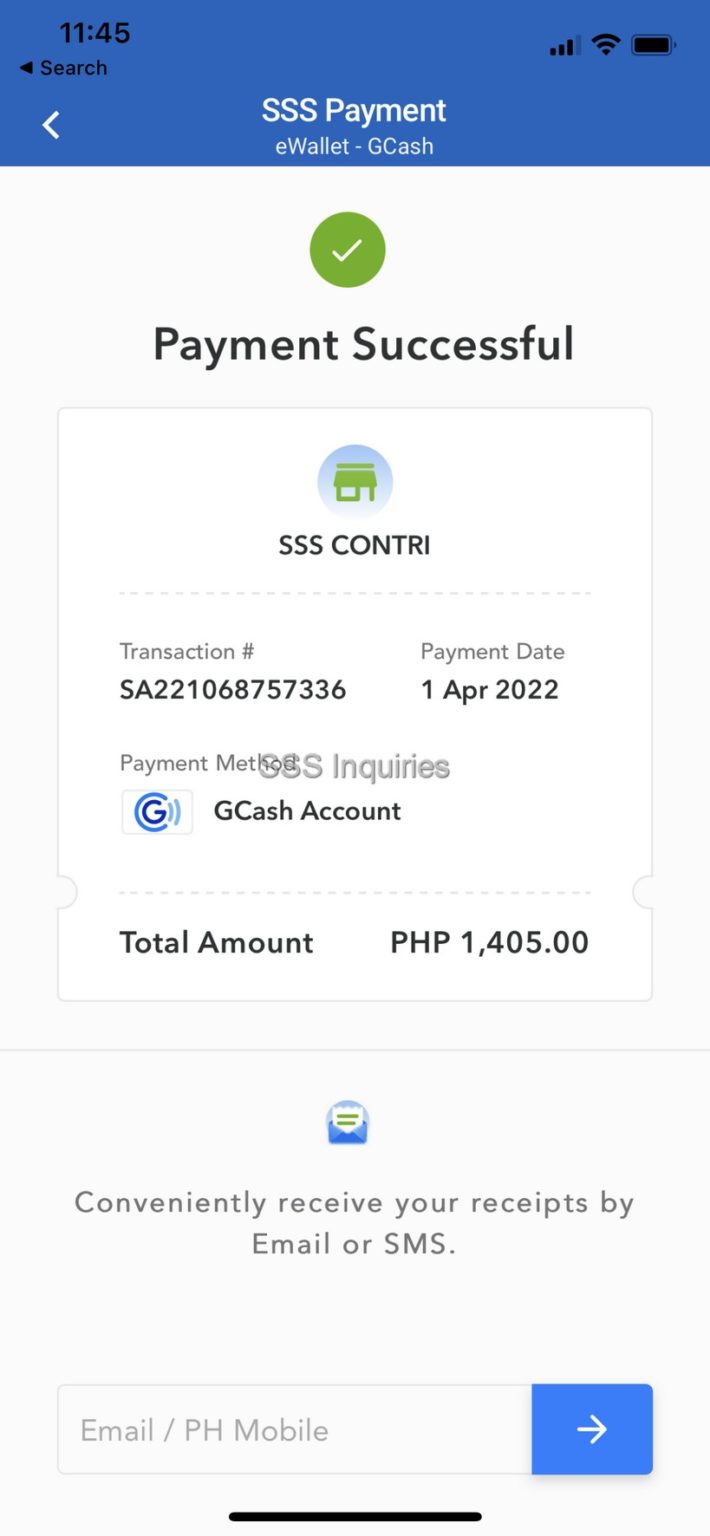Viewport: 710px width, 1536px height.
Task: Tap the Search return link at top left
Action: 62,67
